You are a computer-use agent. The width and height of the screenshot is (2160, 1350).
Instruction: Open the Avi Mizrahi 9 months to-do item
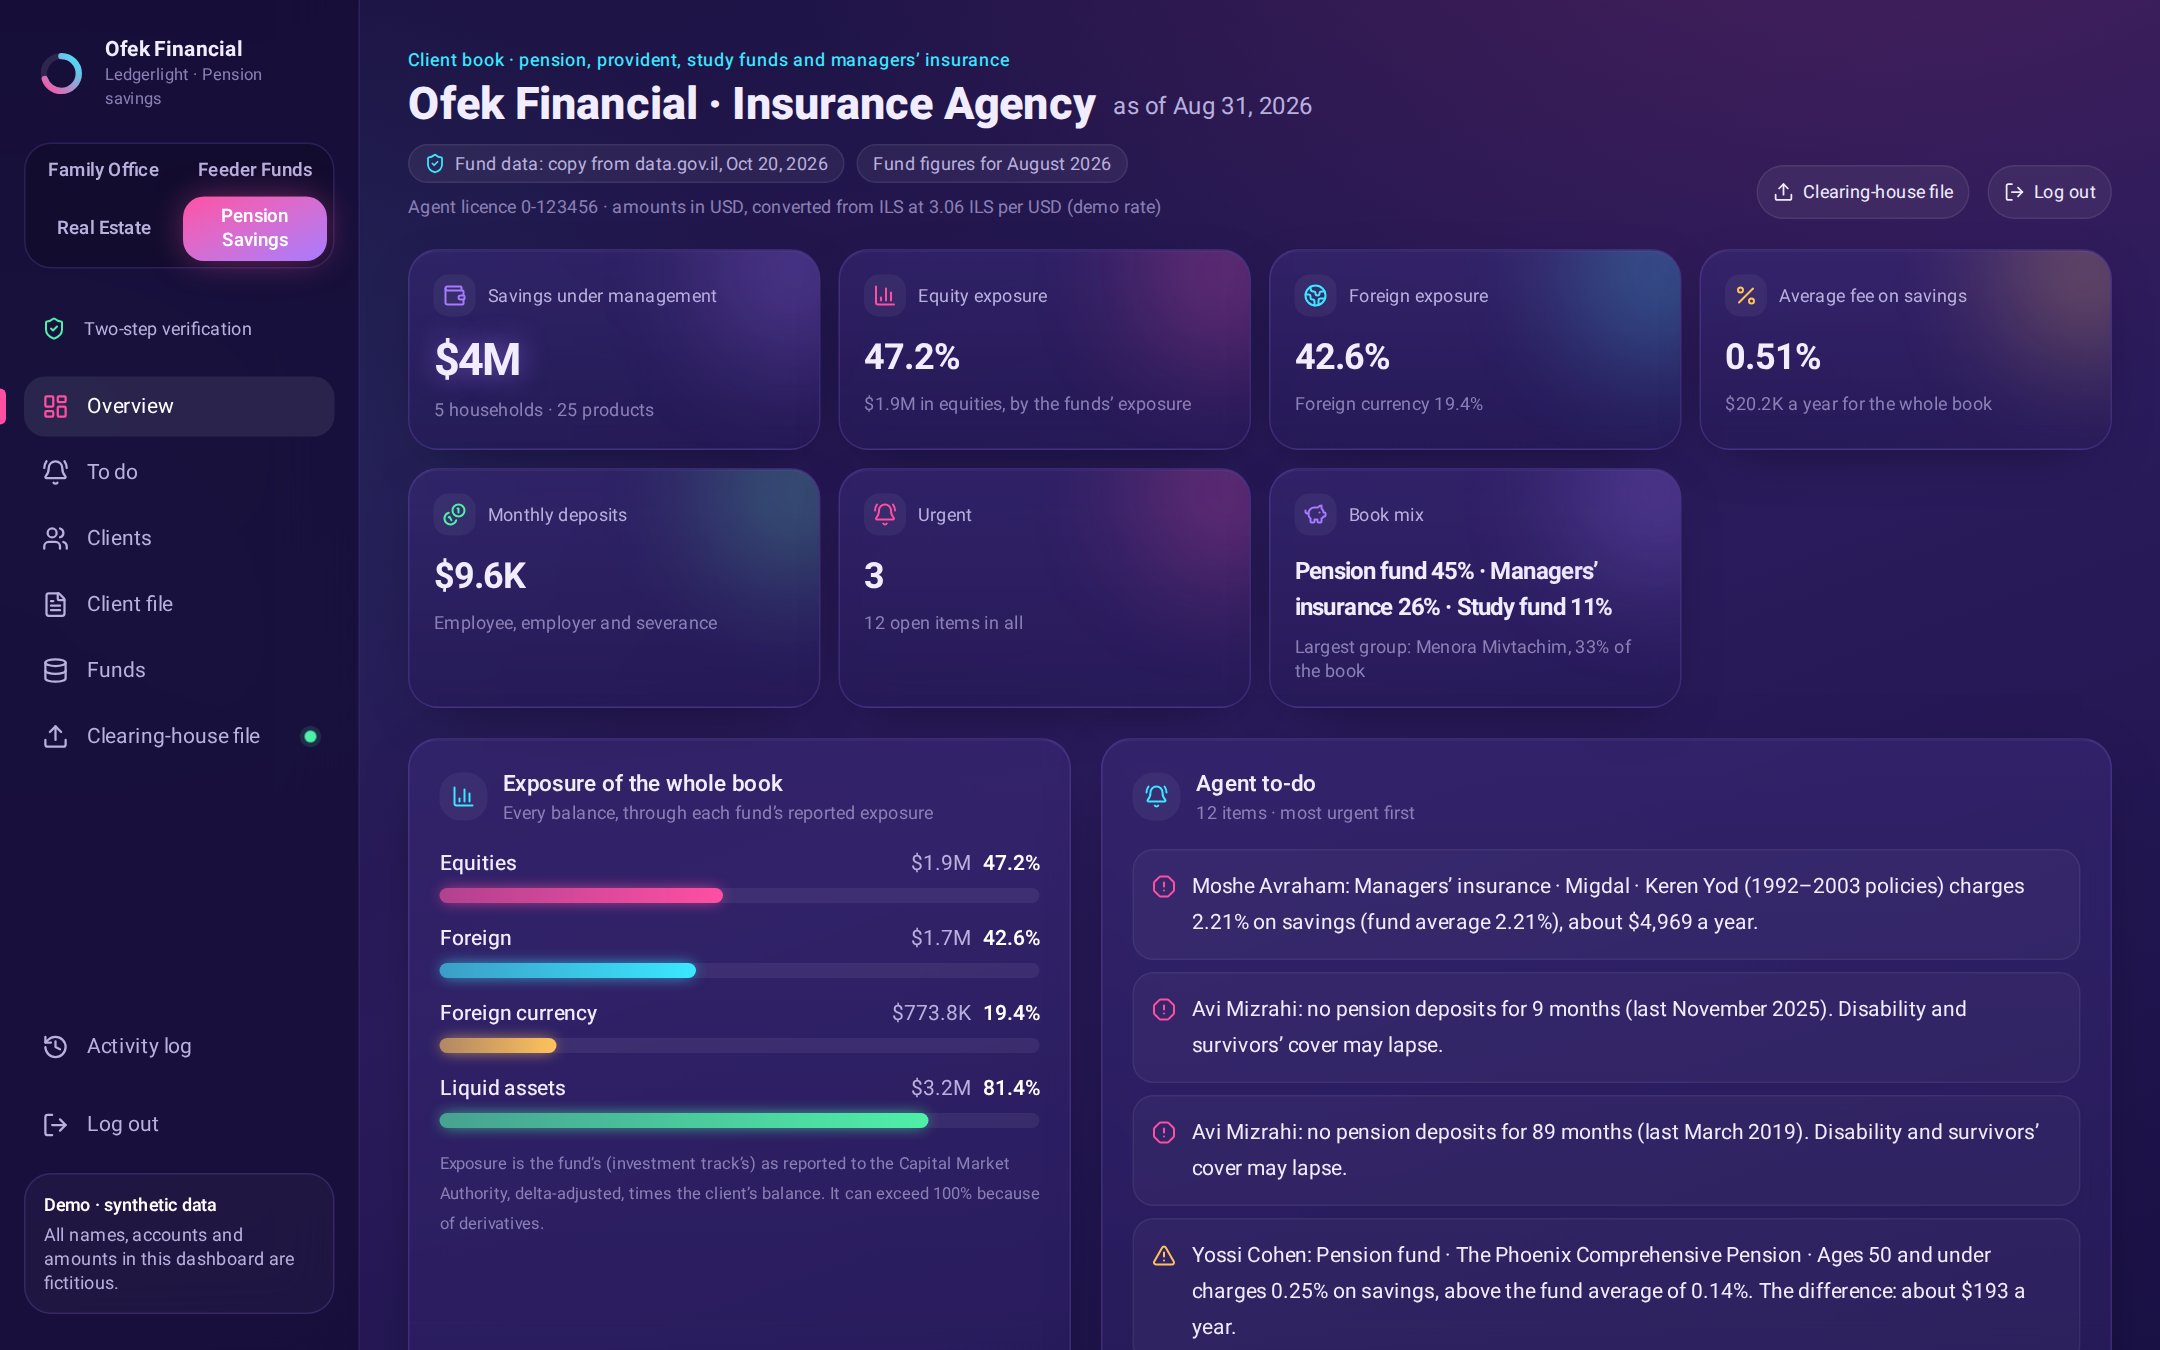click(x=1606, y=1027)
